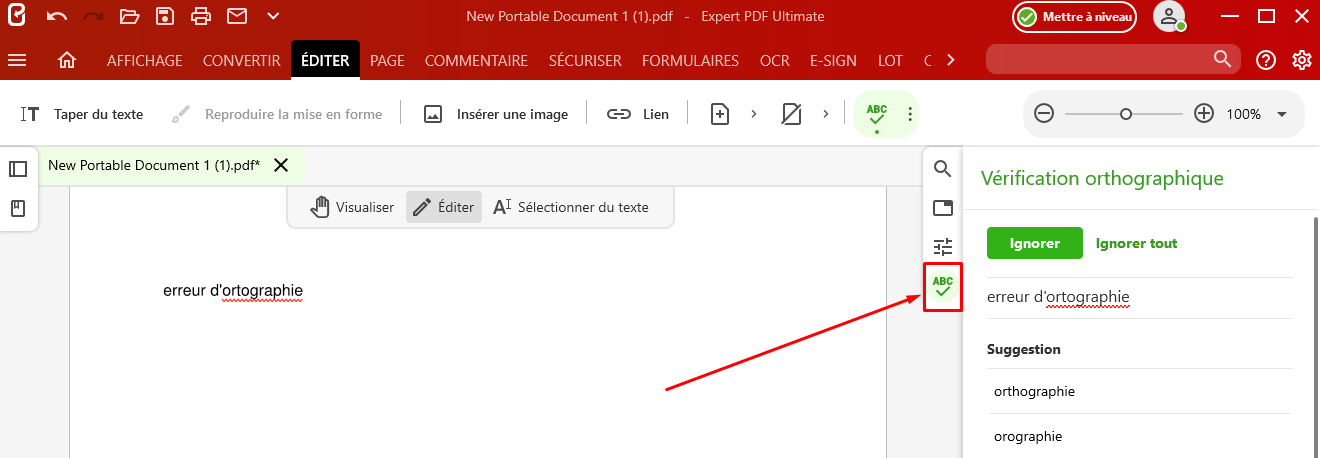Image resolution: width=1320 pixels, height=458 pixels.
Task: Open the 100% zoom level dropdown
Action: (1282, 114)
